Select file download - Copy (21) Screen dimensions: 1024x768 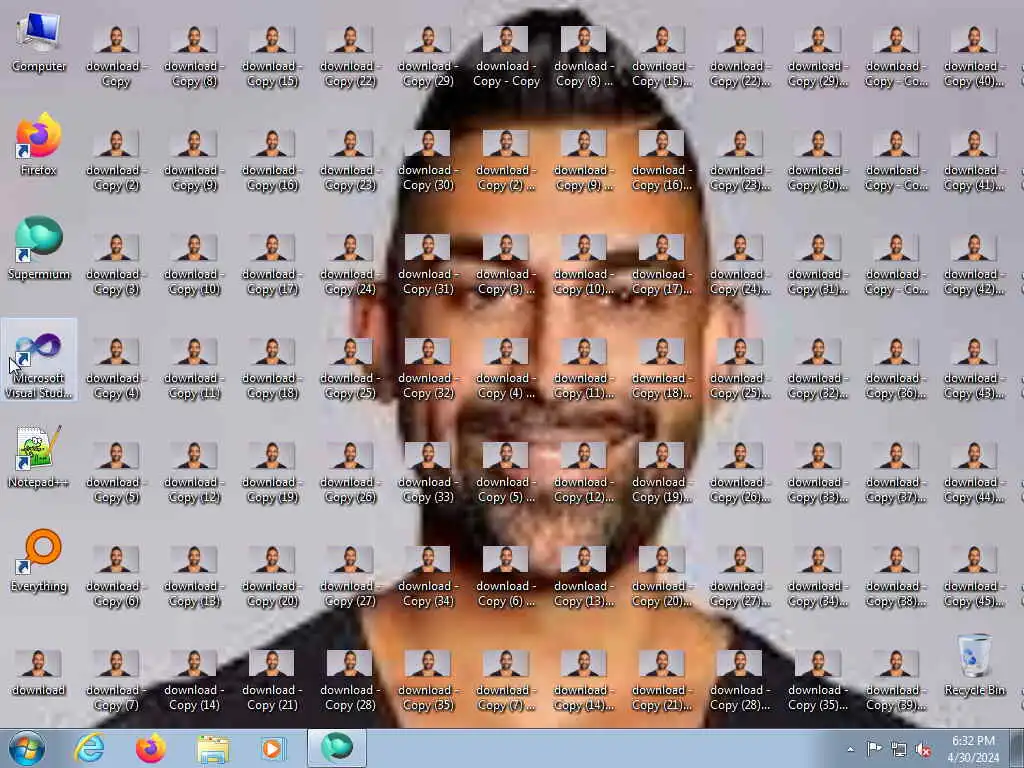(272, 681)
